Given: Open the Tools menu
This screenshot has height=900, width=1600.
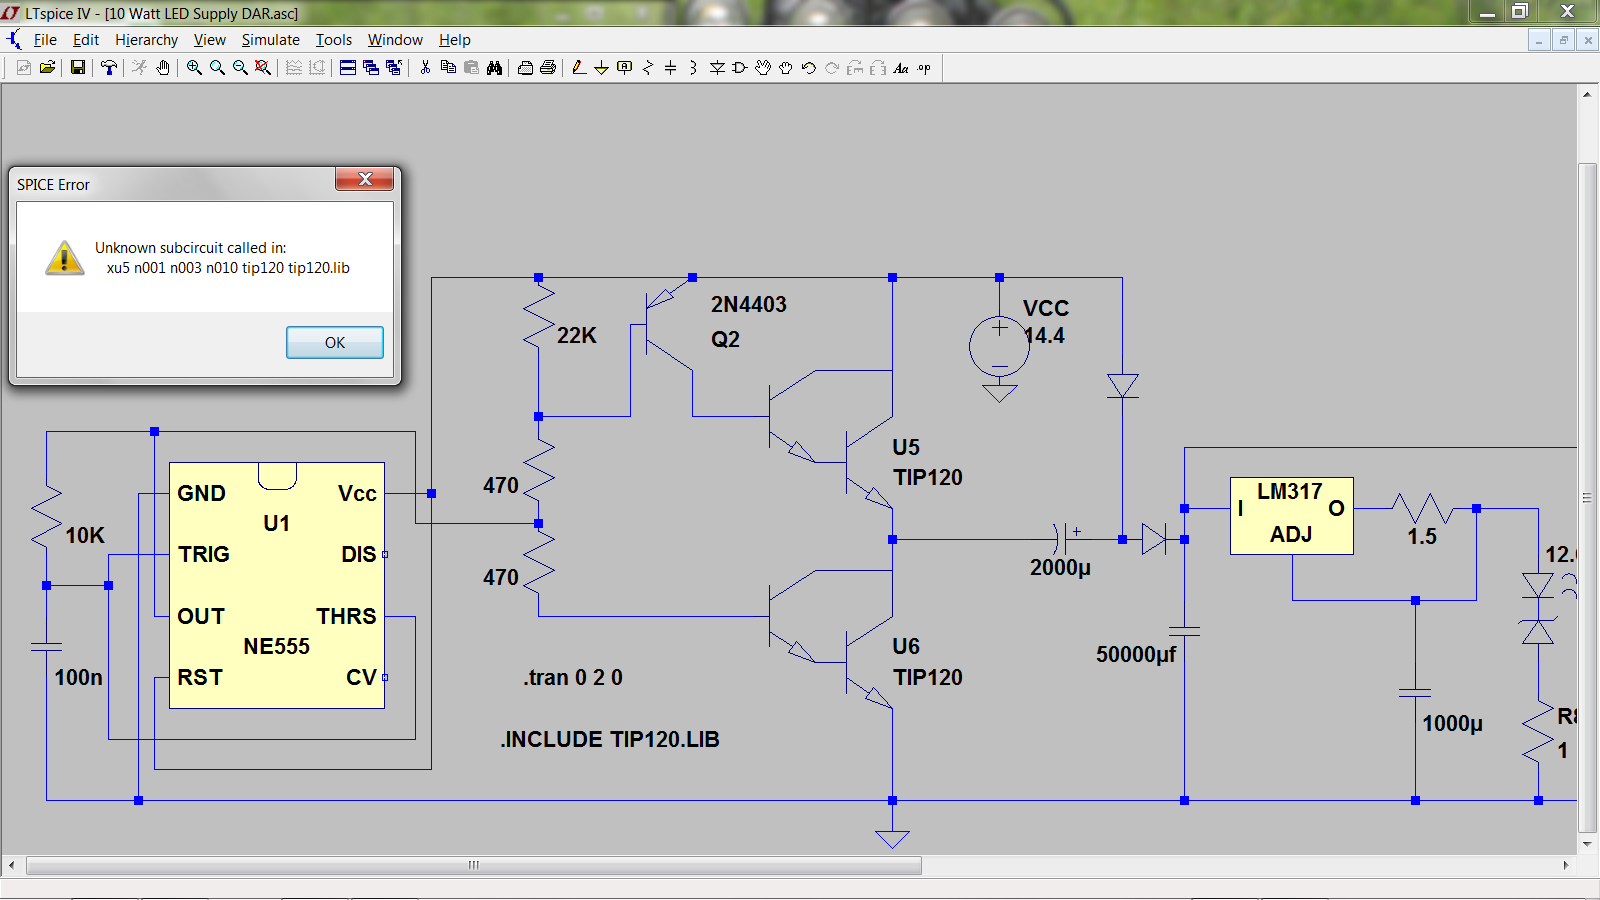Looking at the screenshot, I should click(334, 40).
